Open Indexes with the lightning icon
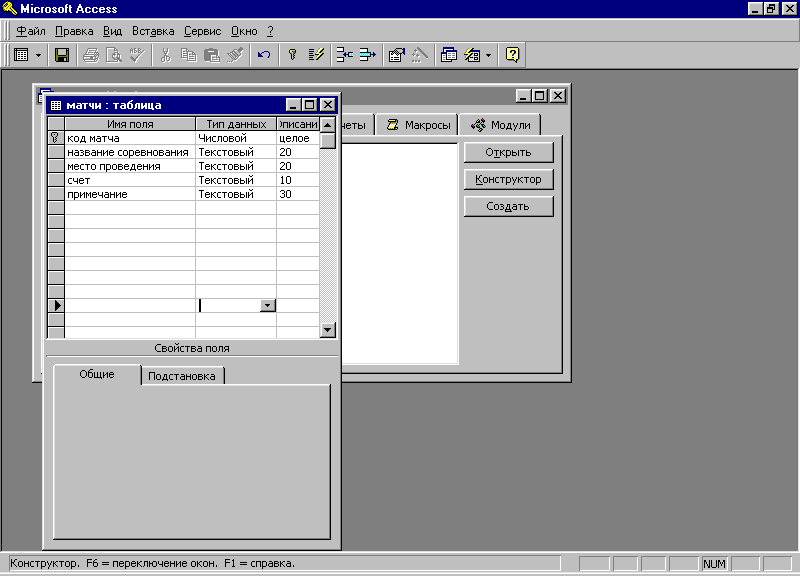Screen dimensions: 800x576 click(x=316, y=55)
